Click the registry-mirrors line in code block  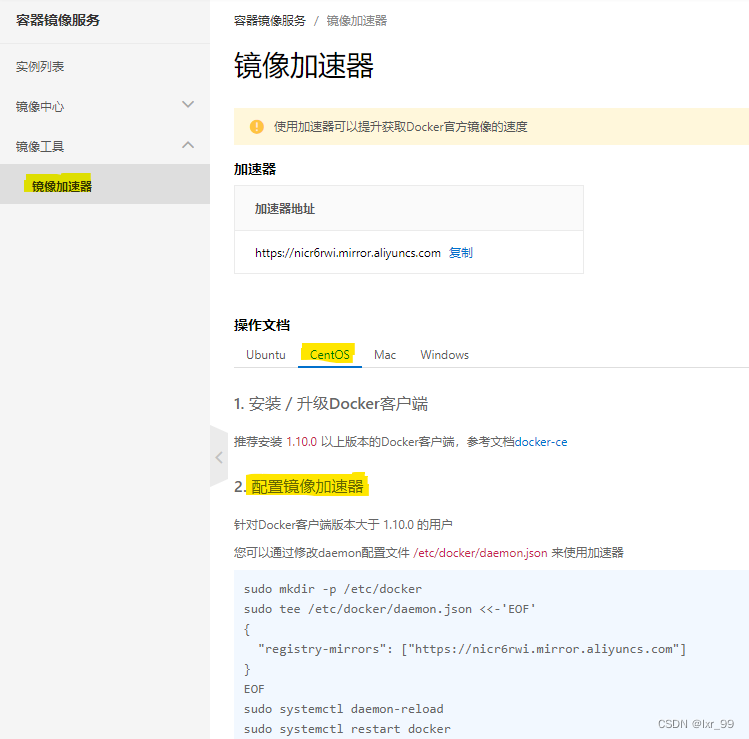[x=472, y=649]
